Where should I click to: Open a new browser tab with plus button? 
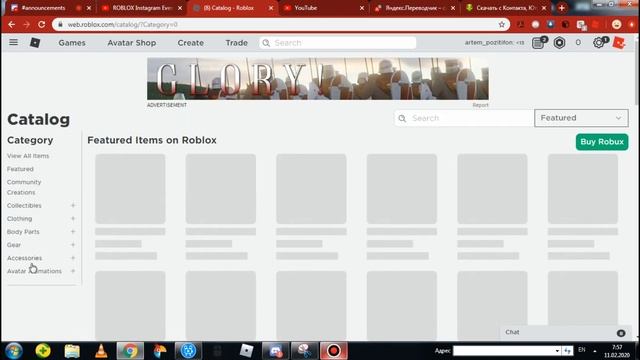click(x=562, y=8)
